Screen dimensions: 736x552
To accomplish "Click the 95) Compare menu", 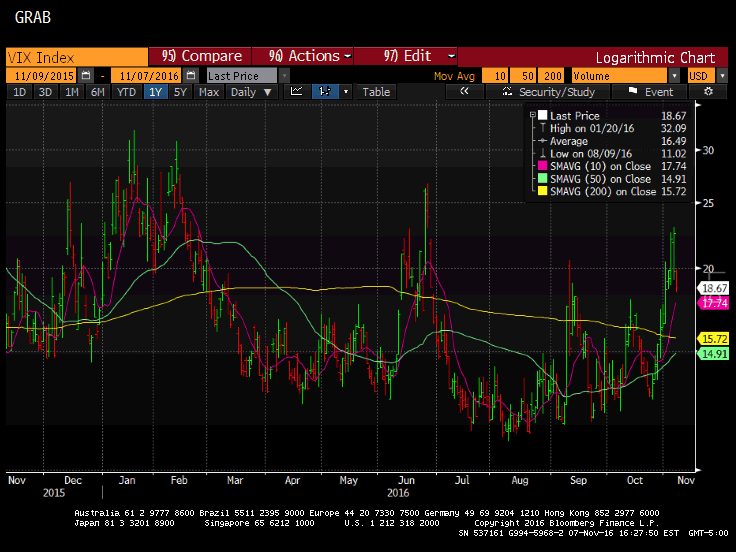I will click(x=201, y=56).
